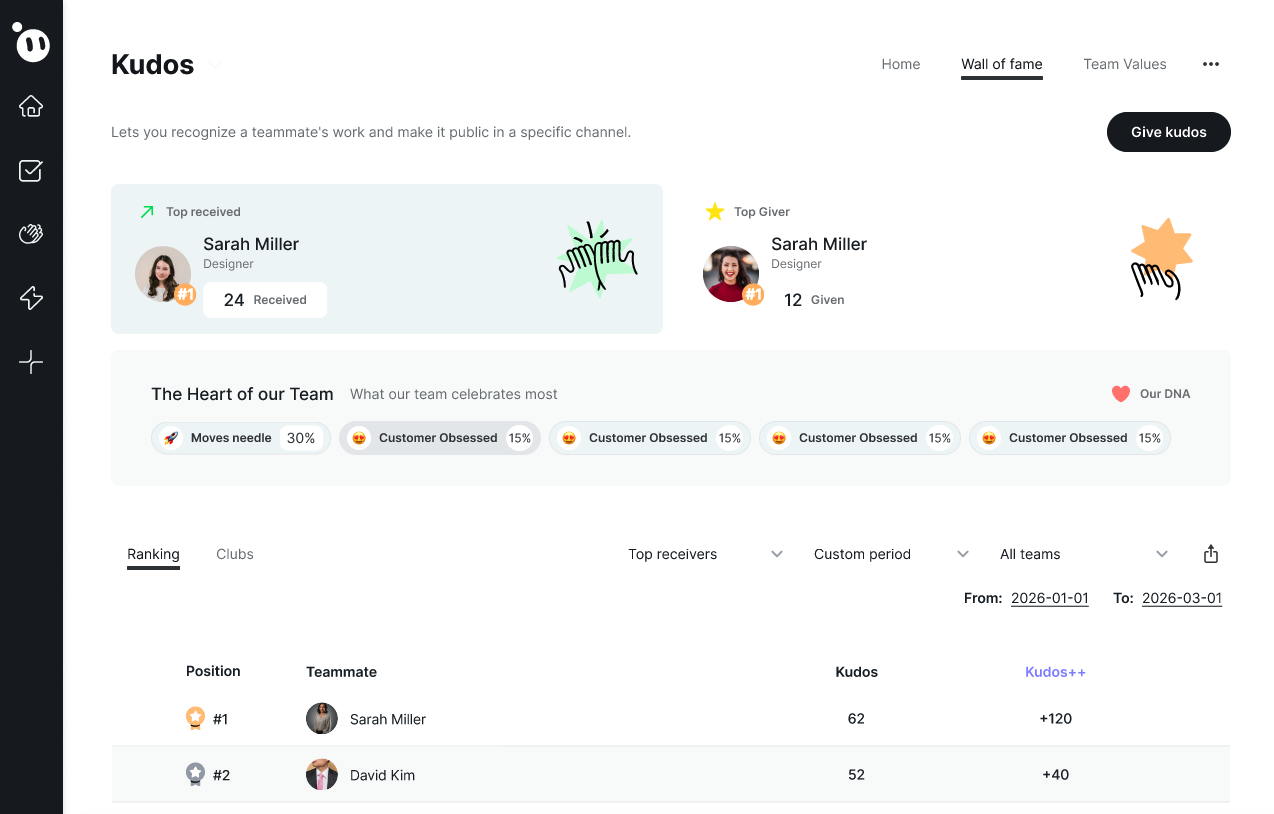The image size is (1274, 814).
Task: Open the three-dot overflow menu near tabs
Action: click(1211, 64)
